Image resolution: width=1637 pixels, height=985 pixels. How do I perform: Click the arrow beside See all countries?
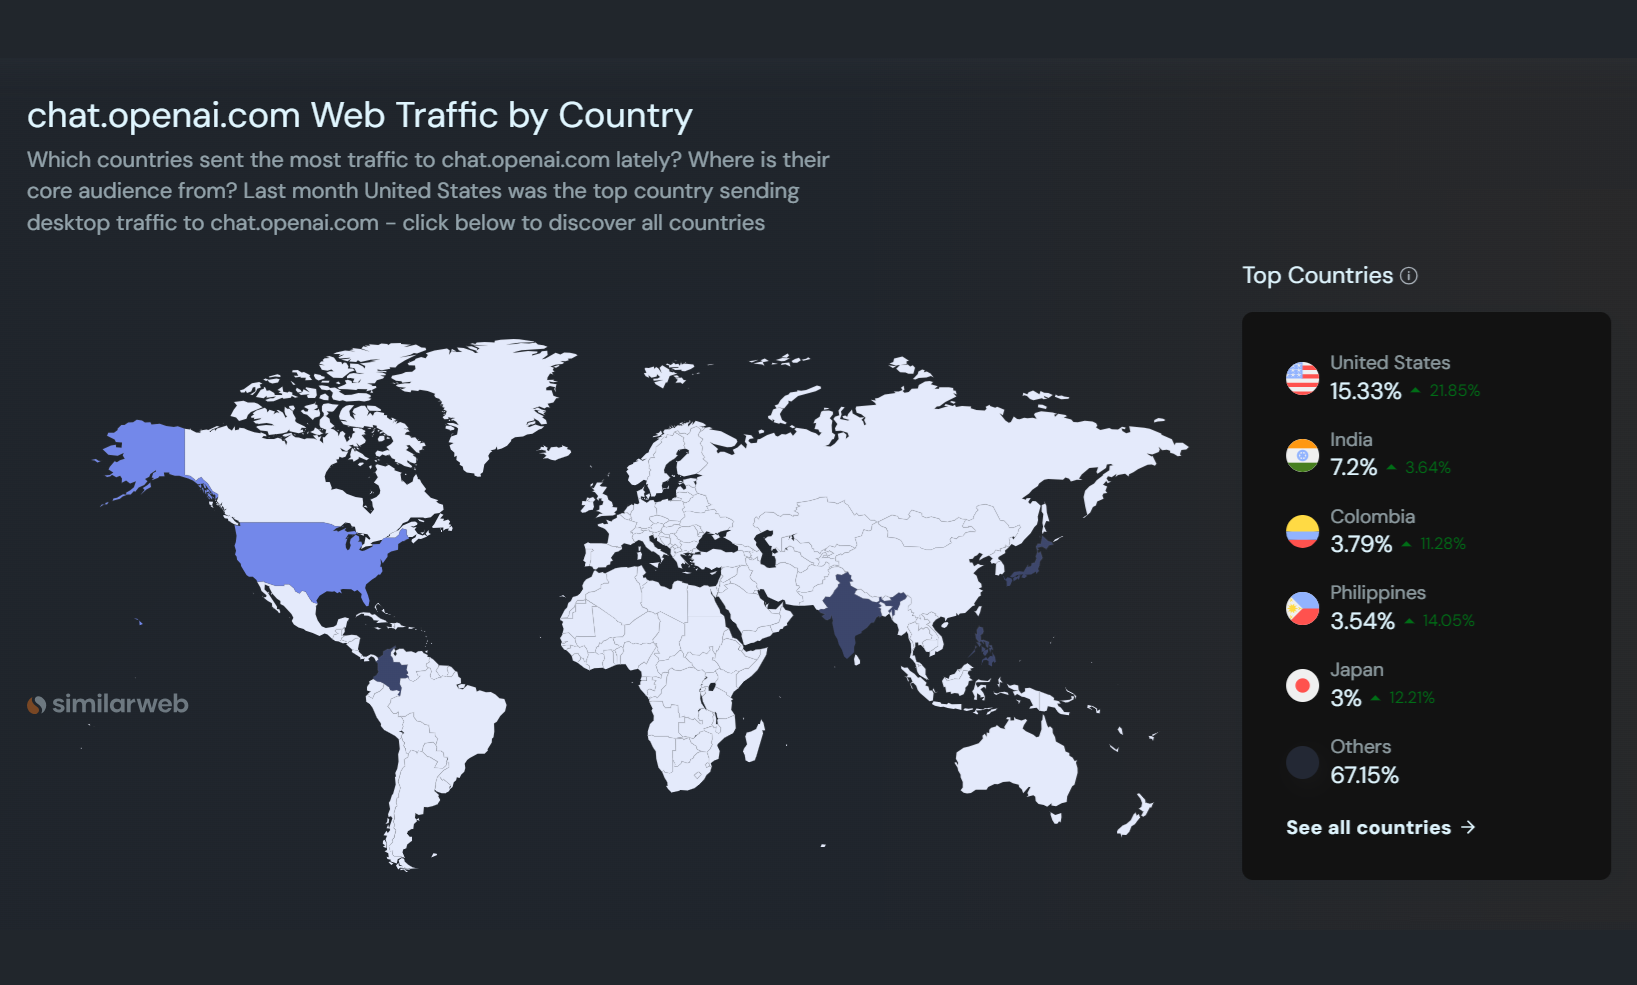[x=1468, y=827]
